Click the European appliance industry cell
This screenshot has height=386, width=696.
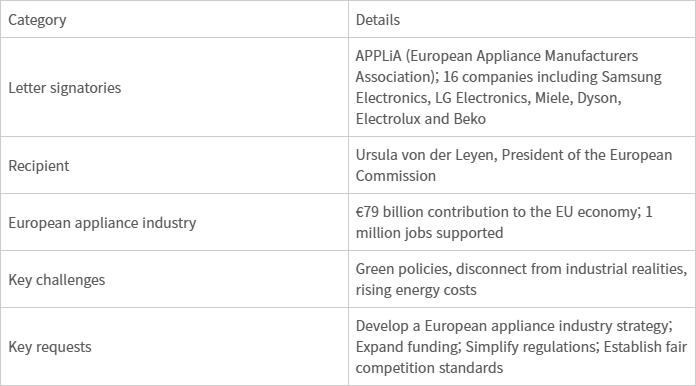[x=174, y=222]
